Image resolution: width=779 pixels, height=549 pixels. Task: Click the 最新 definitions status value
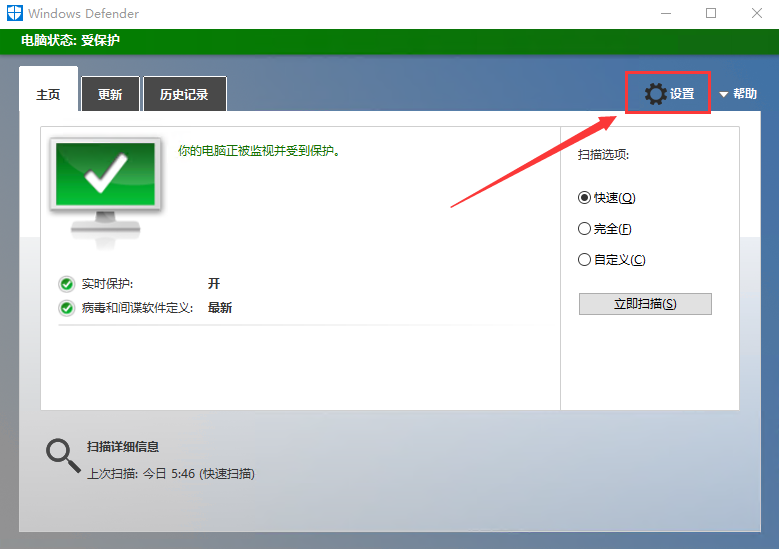(x=220, y=308)
